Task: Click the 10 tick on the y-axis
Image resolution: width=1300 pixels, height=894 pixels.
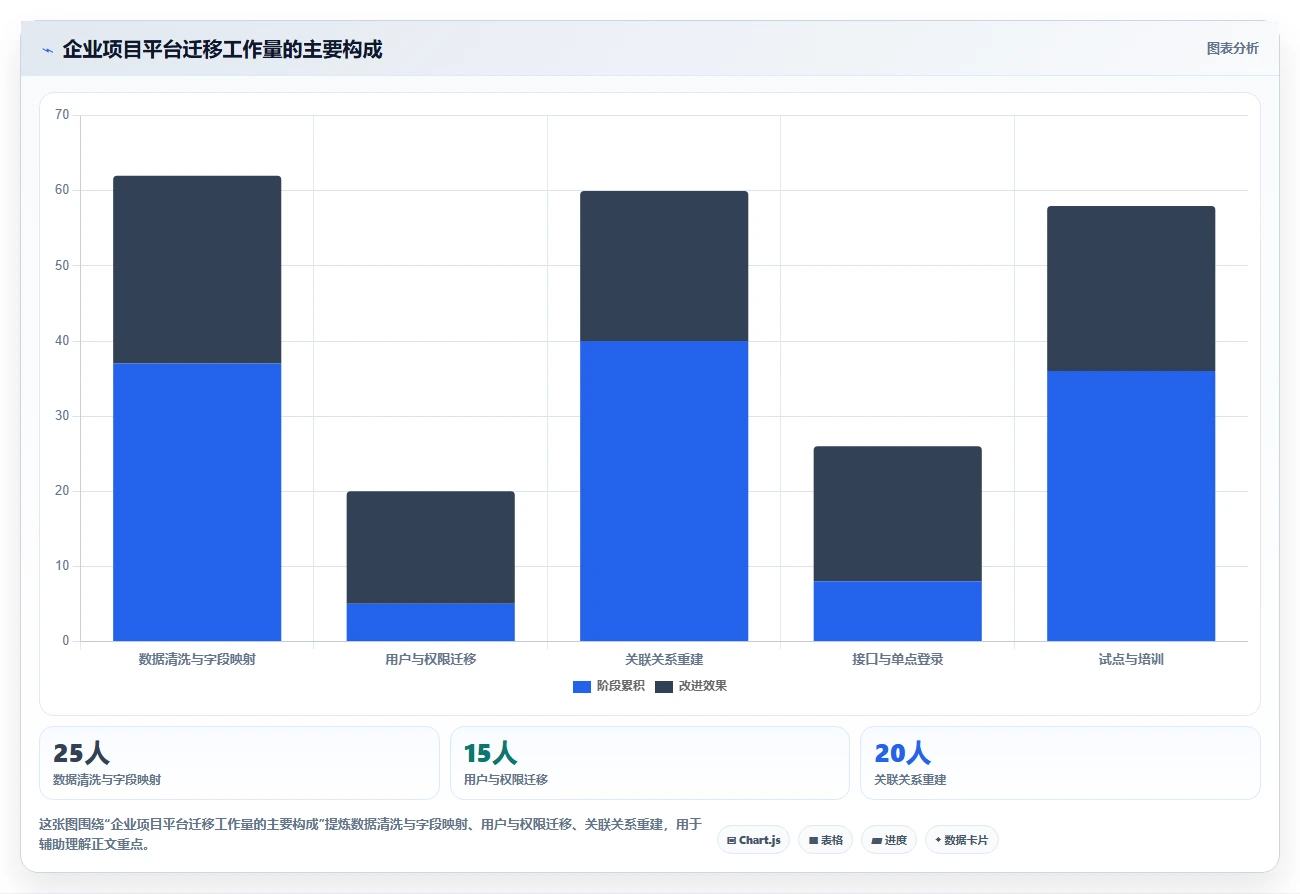Action: (62, 566)
